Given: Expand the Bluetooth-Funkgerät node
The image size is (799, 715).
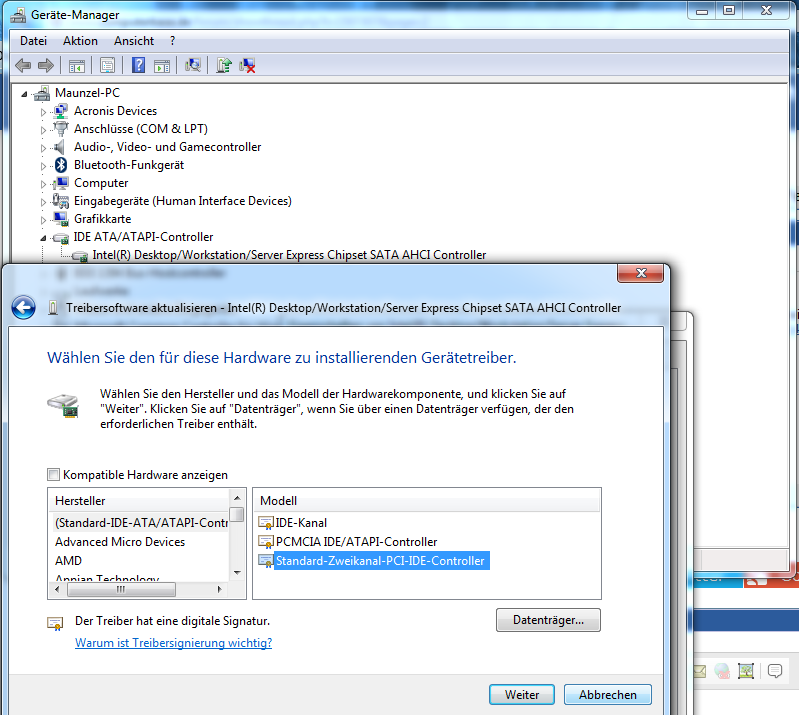Looking at the screenshot, I should [43, 166].
